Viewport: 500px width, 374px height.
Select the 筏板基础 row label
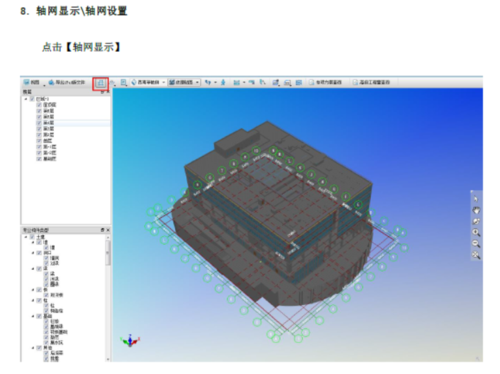pos(59,332)
